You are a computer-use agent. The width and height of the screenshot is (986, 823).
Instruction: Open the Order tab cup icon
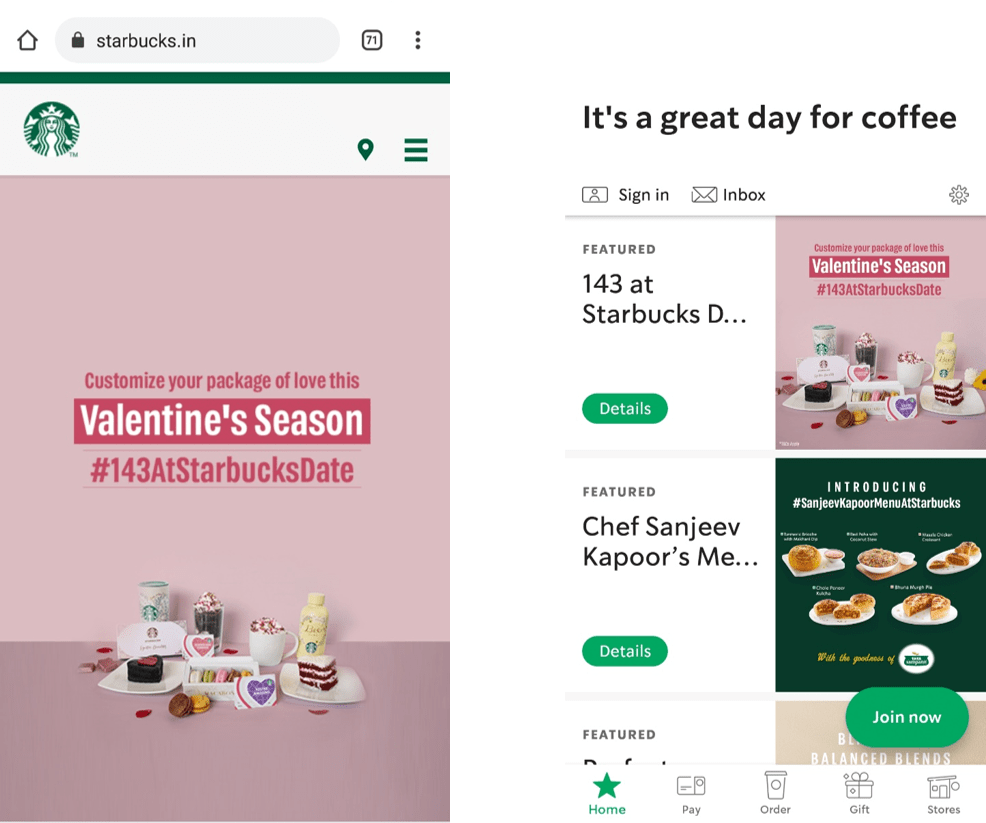click(775, 794)
